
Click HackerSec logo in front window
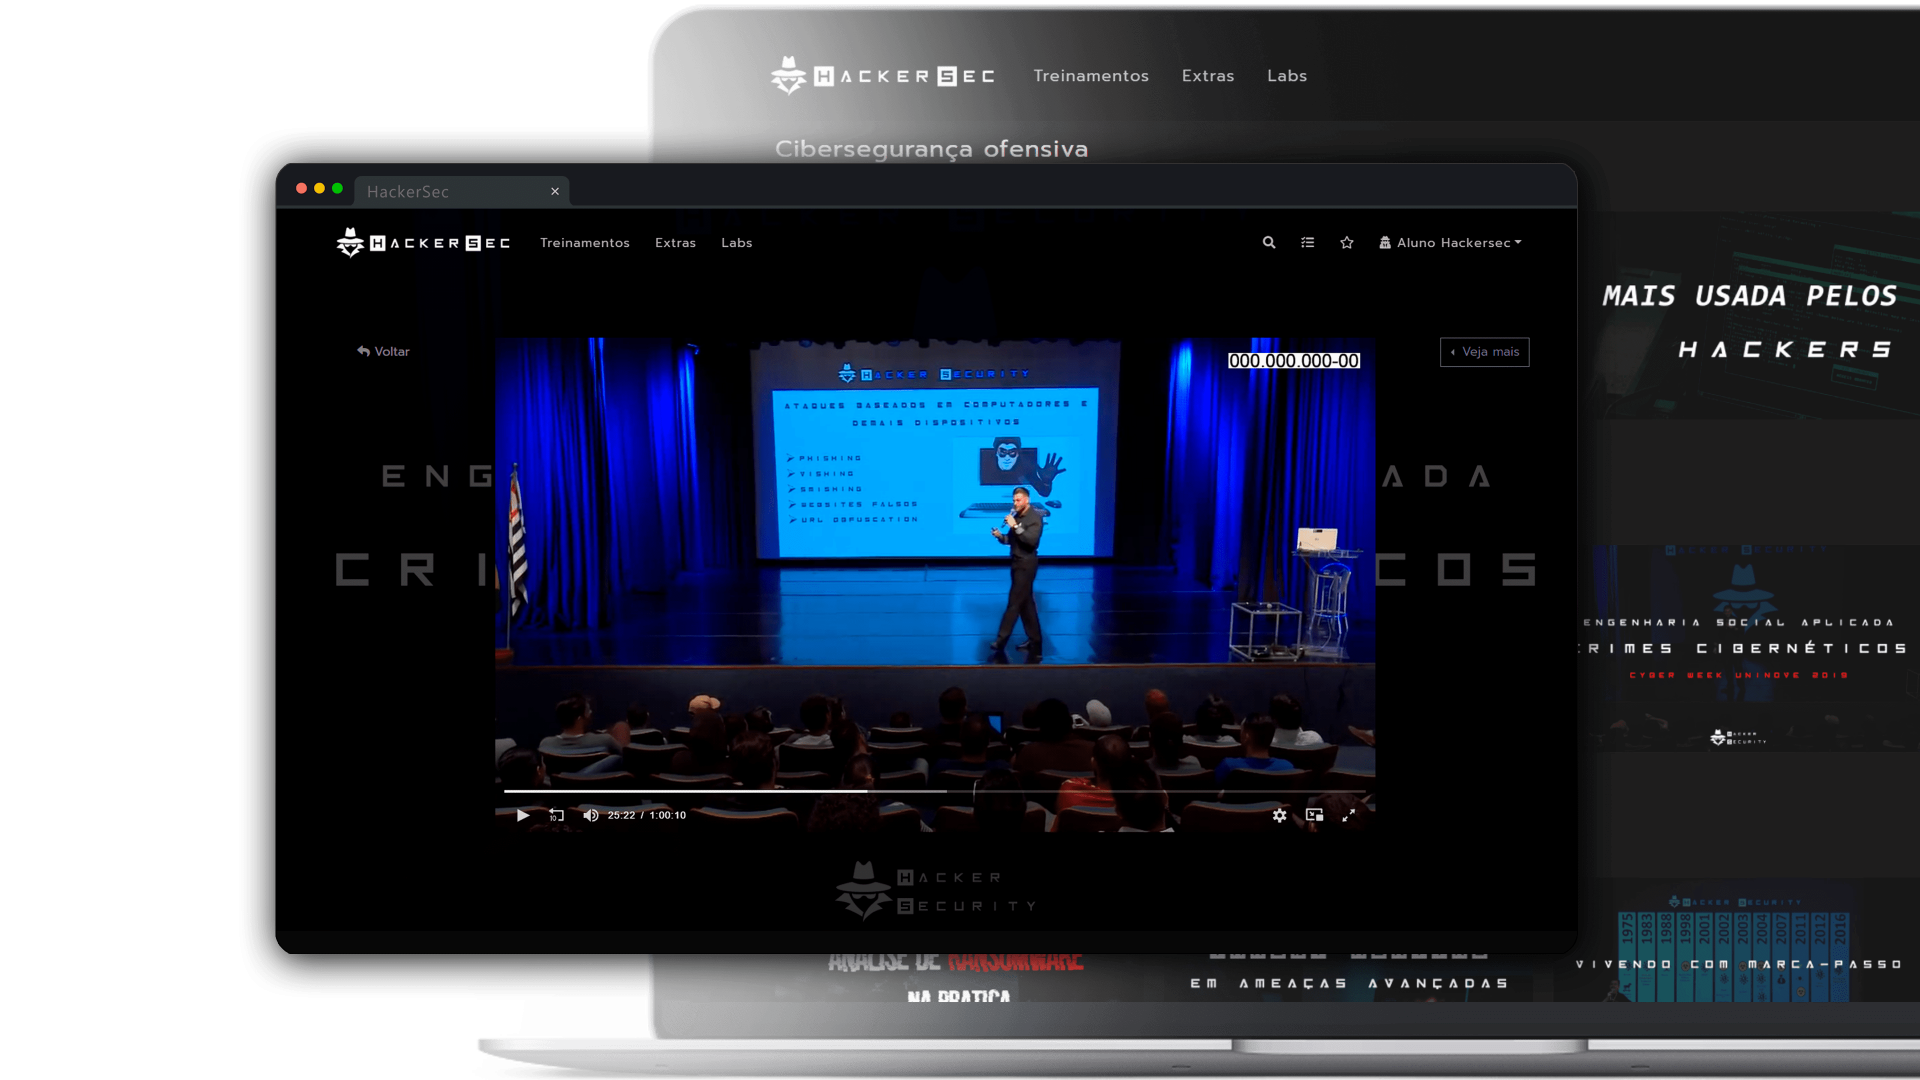pos(423,242)
